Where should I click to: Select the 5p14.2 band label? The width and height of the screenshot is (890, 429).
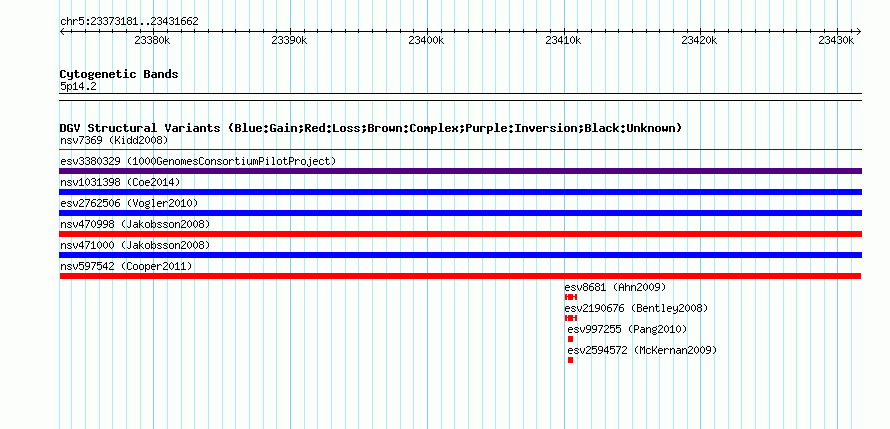tap(78, 86)
